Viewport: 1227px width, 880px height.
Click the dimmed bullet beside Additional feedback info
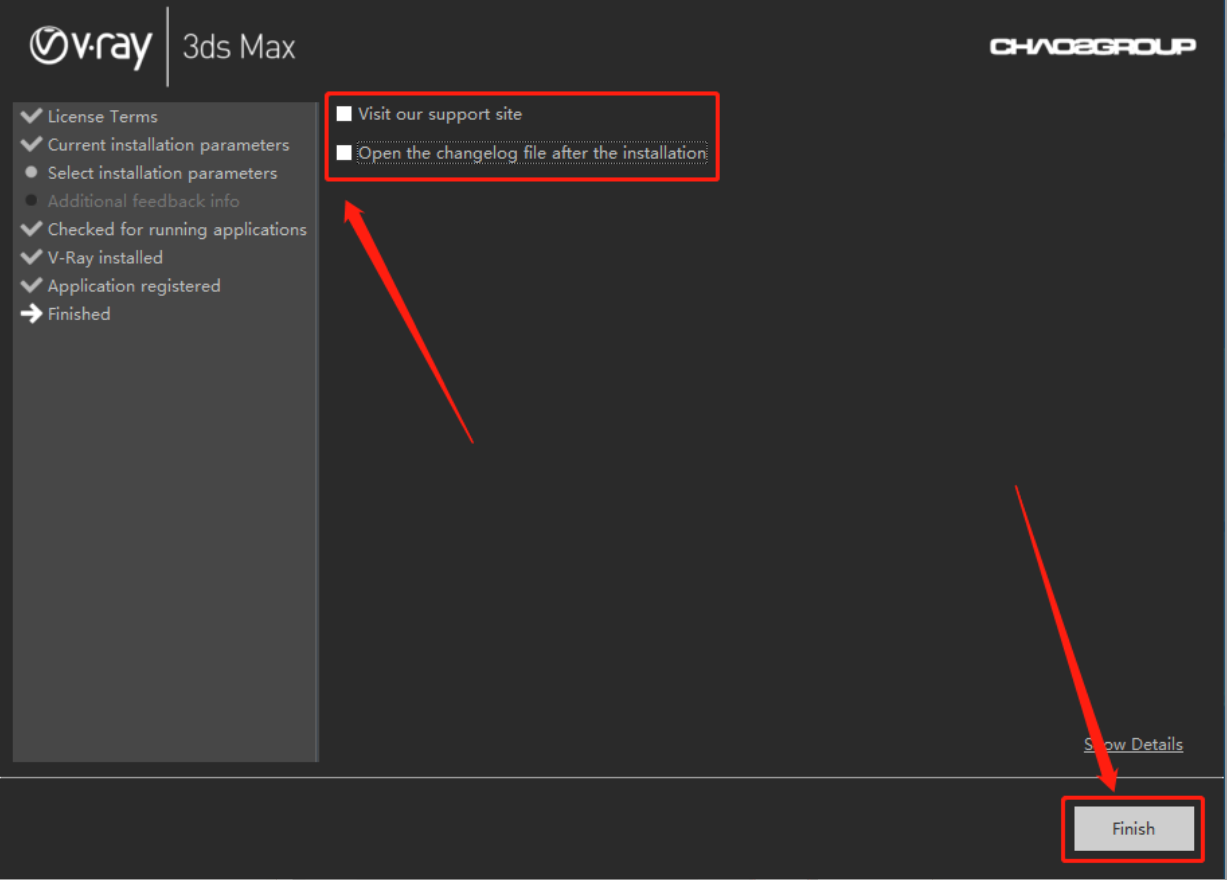pyautogui.click(x=31, y=201)
